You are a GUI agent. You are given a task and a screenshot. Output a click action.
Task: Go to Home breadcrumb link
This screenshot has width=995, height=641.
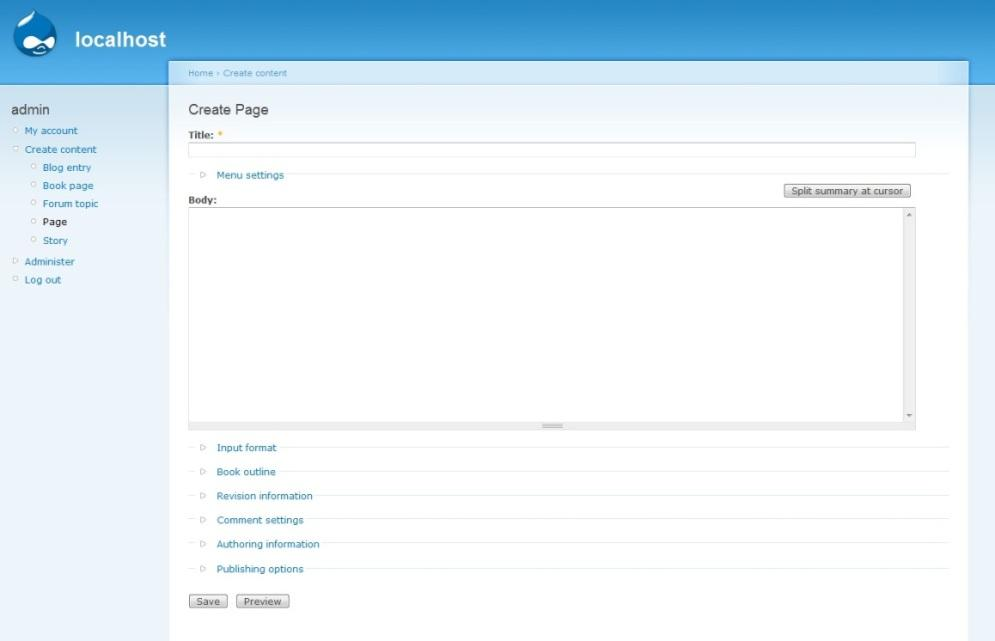coord(201,73)
